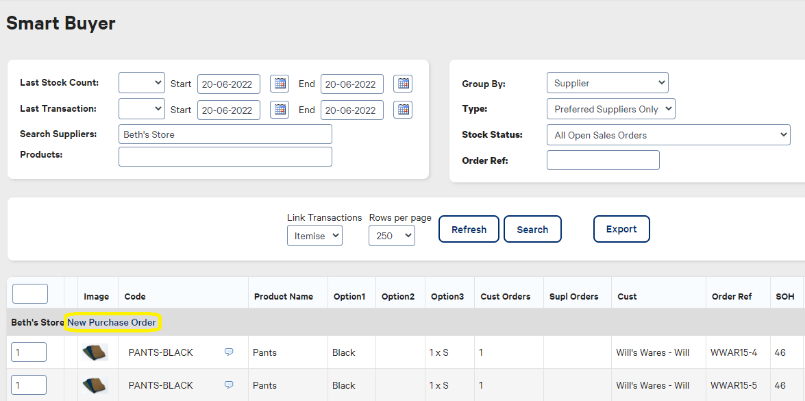Viewport: 805px width, 401px height.
Task: Open calendar for Last Stock Count end date
Action: coord(402,83)
